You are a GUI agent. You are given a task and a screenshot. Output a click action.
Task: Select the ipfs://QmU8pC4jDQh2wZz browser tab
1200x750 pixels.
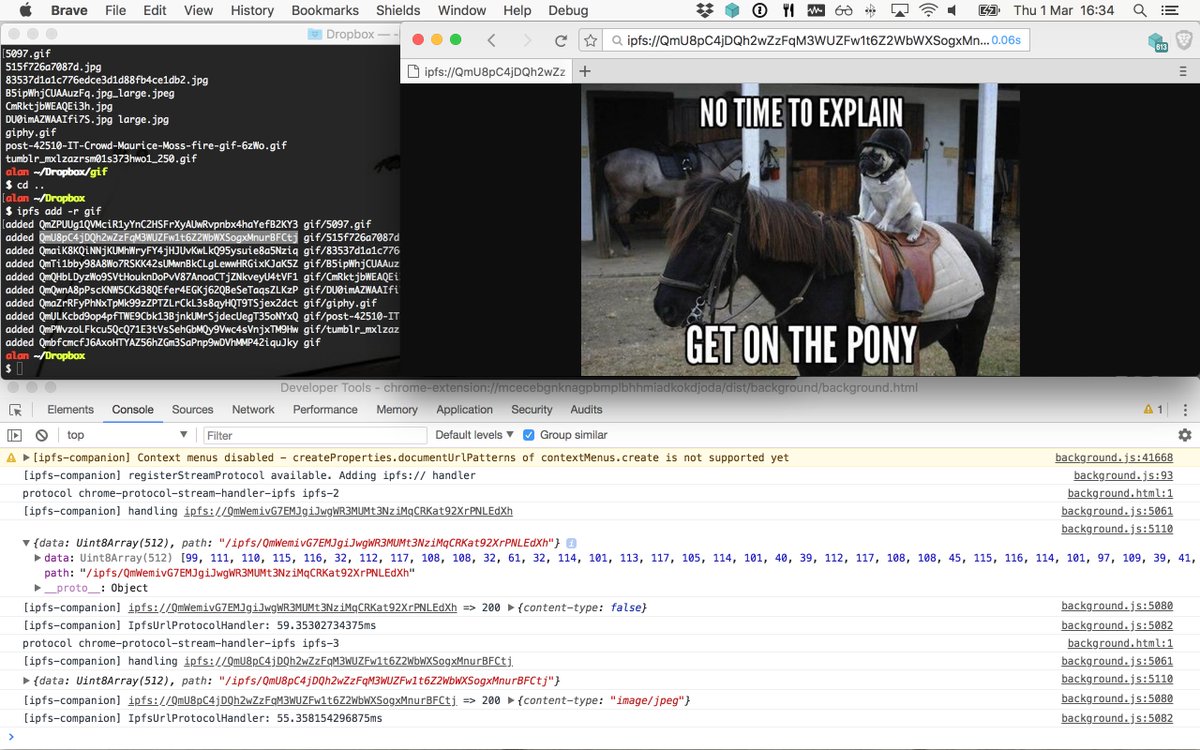[487, 71]
